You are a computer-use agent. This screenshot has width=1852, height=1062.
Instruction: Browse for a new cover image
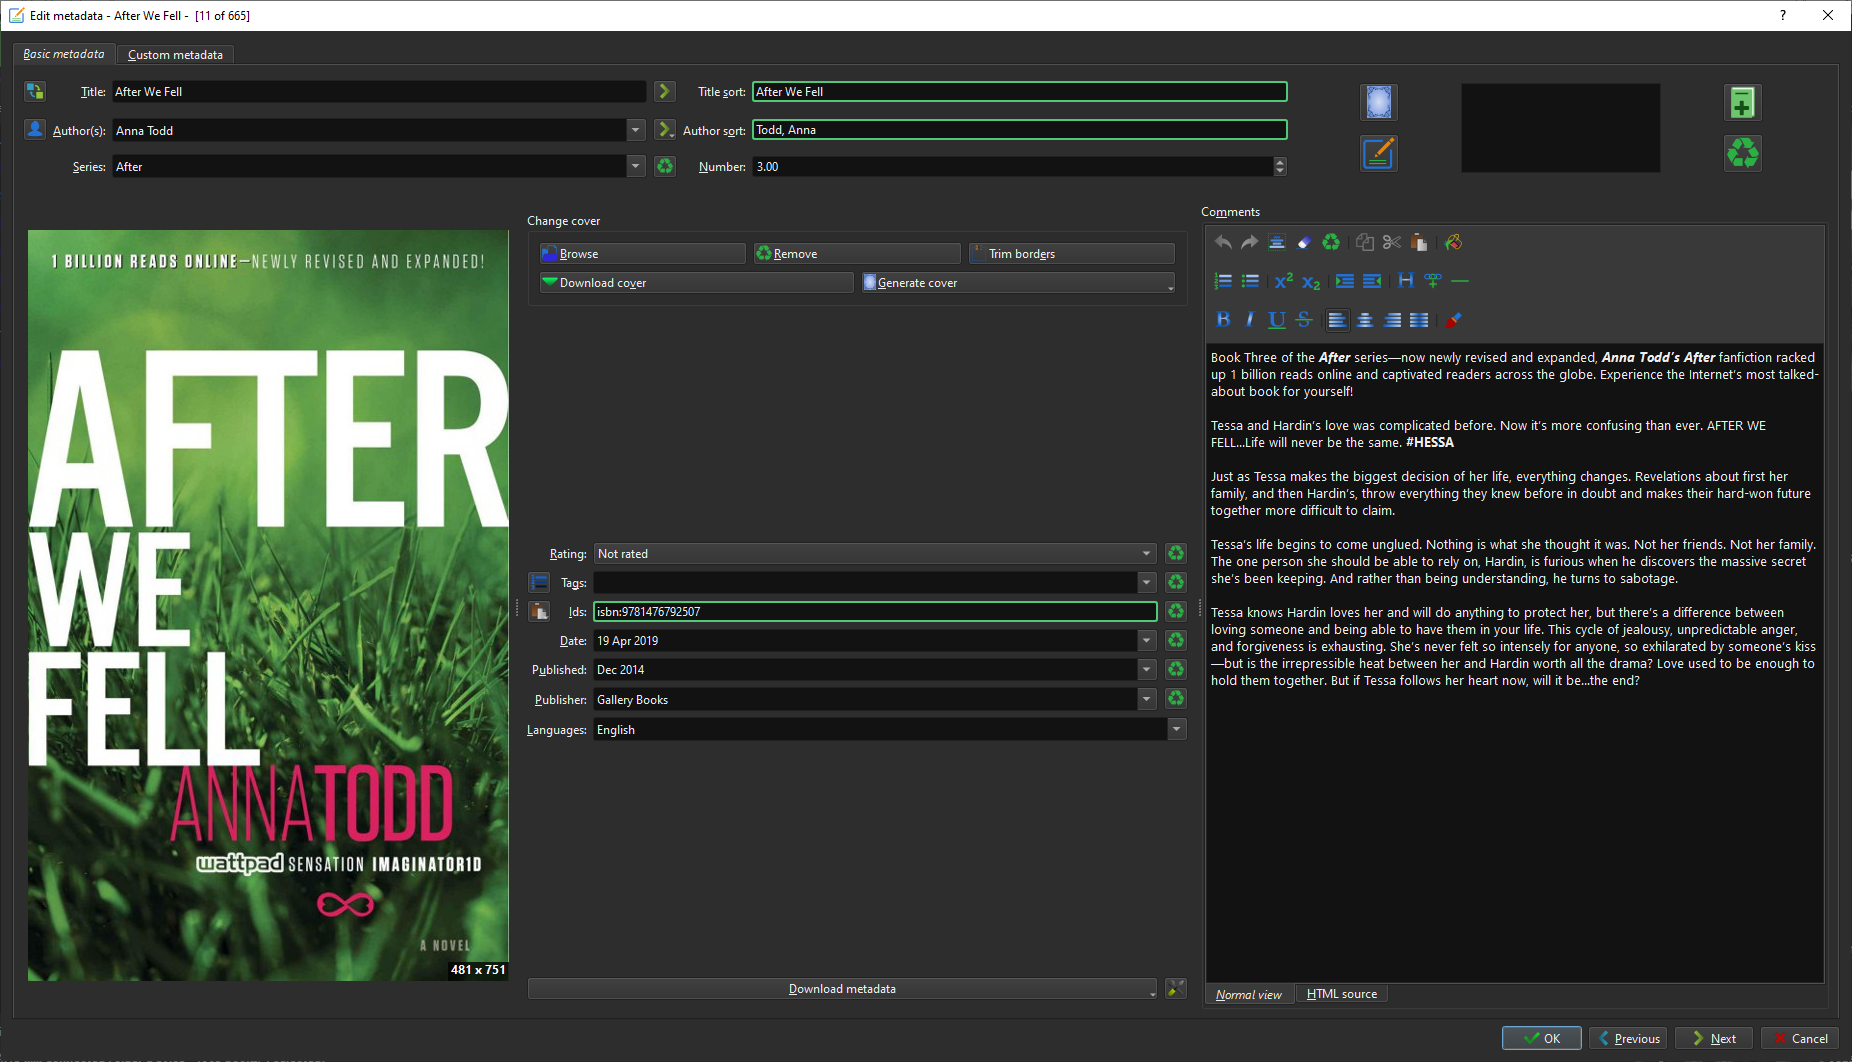coord(642,253)
